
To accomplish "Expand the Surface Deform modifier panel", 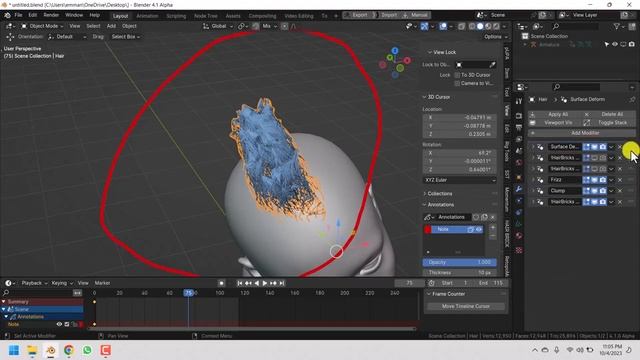I will [x=533, y=147].
